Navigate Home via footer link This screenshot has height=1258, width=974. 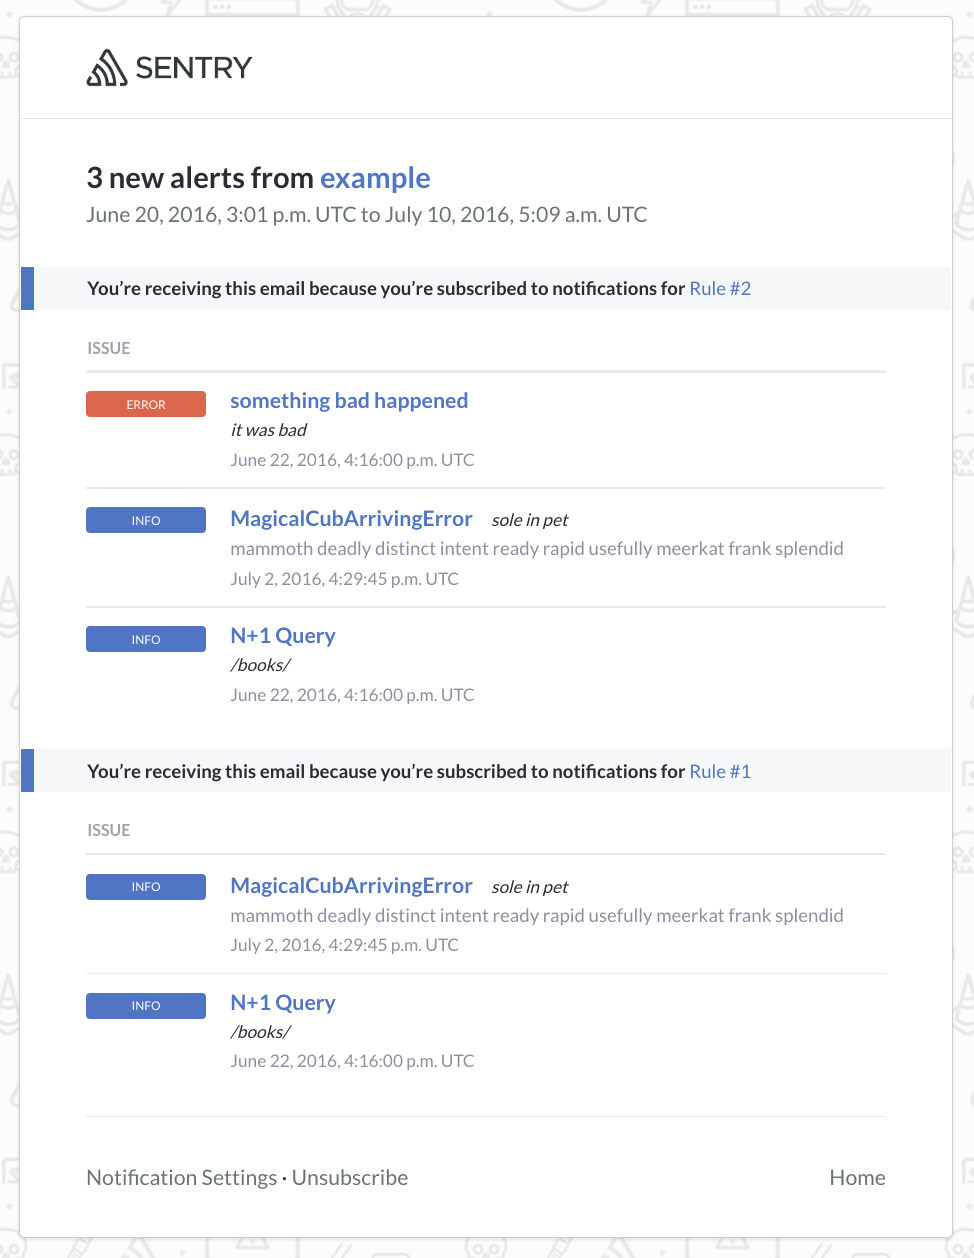[857, 1177]
